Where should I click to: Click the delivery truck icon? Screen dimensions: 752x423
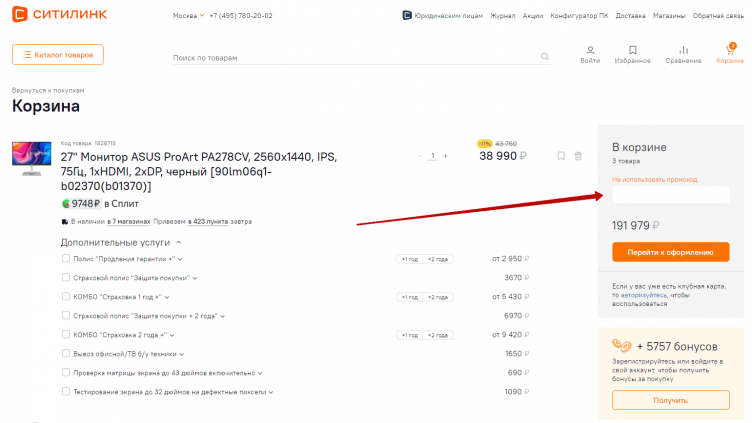click(65, 222)
